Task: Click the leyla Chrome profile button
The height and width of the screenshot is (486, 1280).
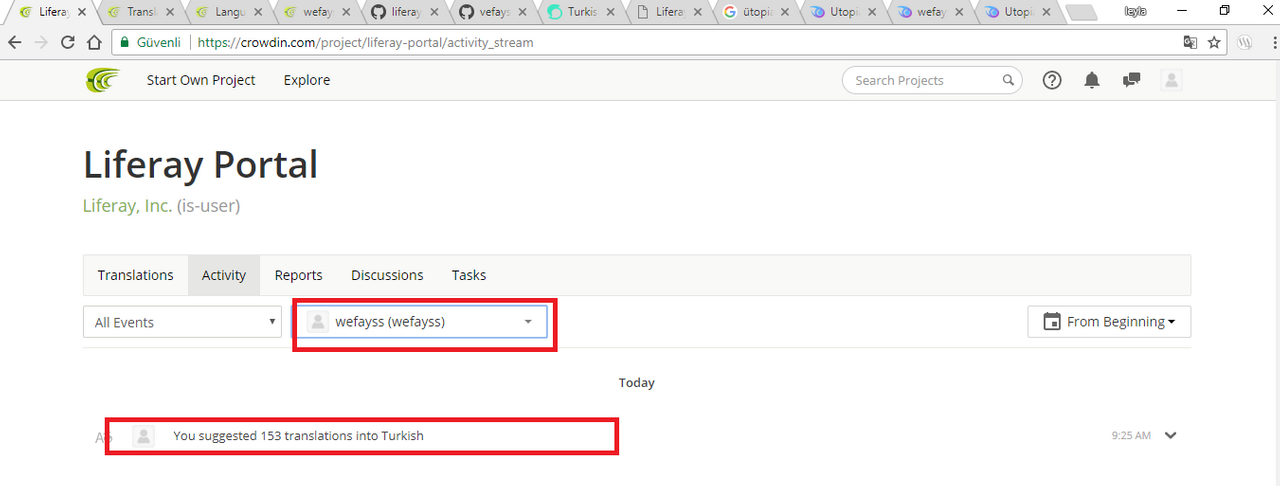Action: [x=1135, y=11]
